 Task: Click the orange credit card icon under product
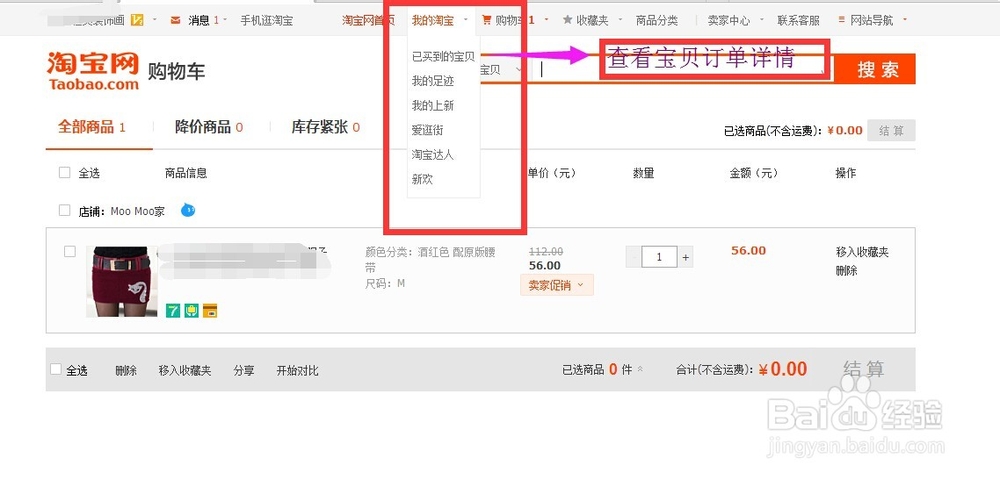[x=210, y=310]
